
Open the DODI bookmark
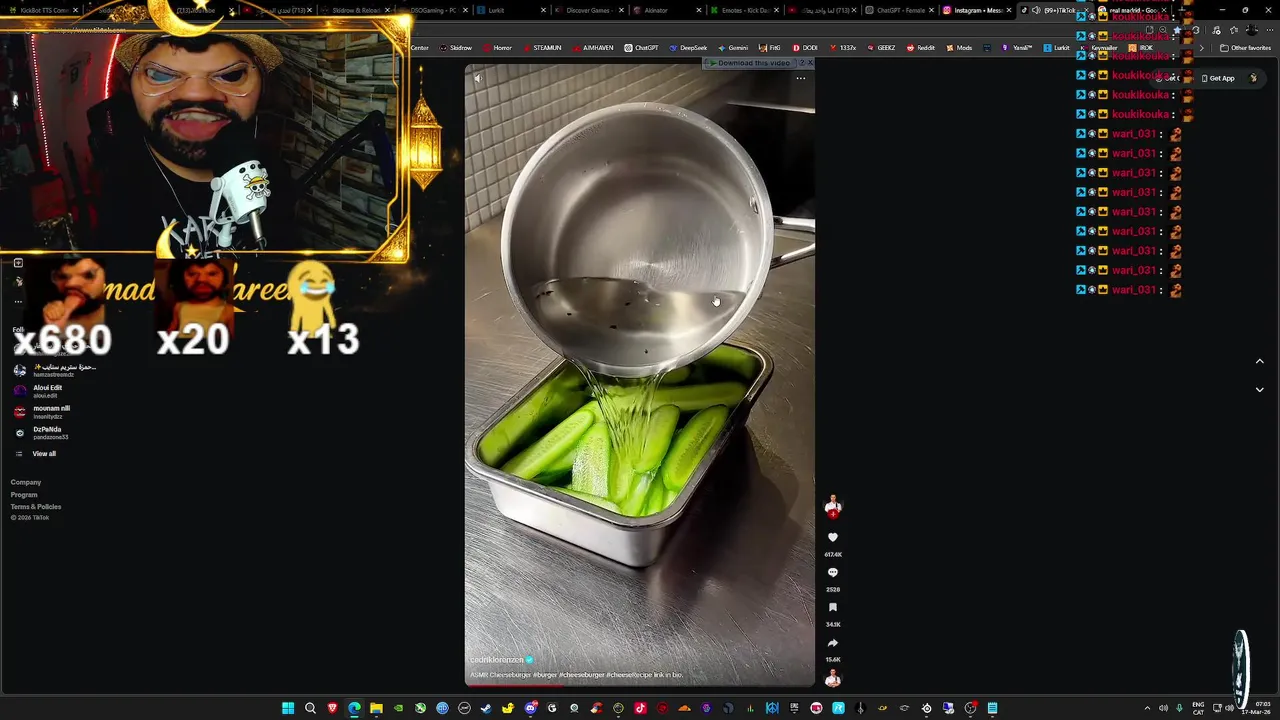[x=805, y=48]
